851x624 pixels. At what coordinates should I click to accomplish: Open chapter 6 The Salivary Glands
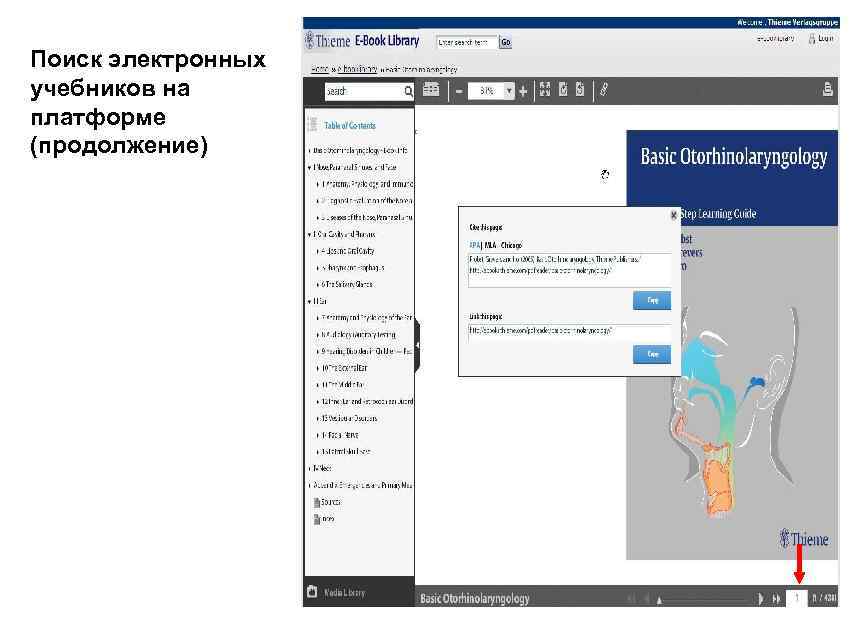tap(347, 284)
